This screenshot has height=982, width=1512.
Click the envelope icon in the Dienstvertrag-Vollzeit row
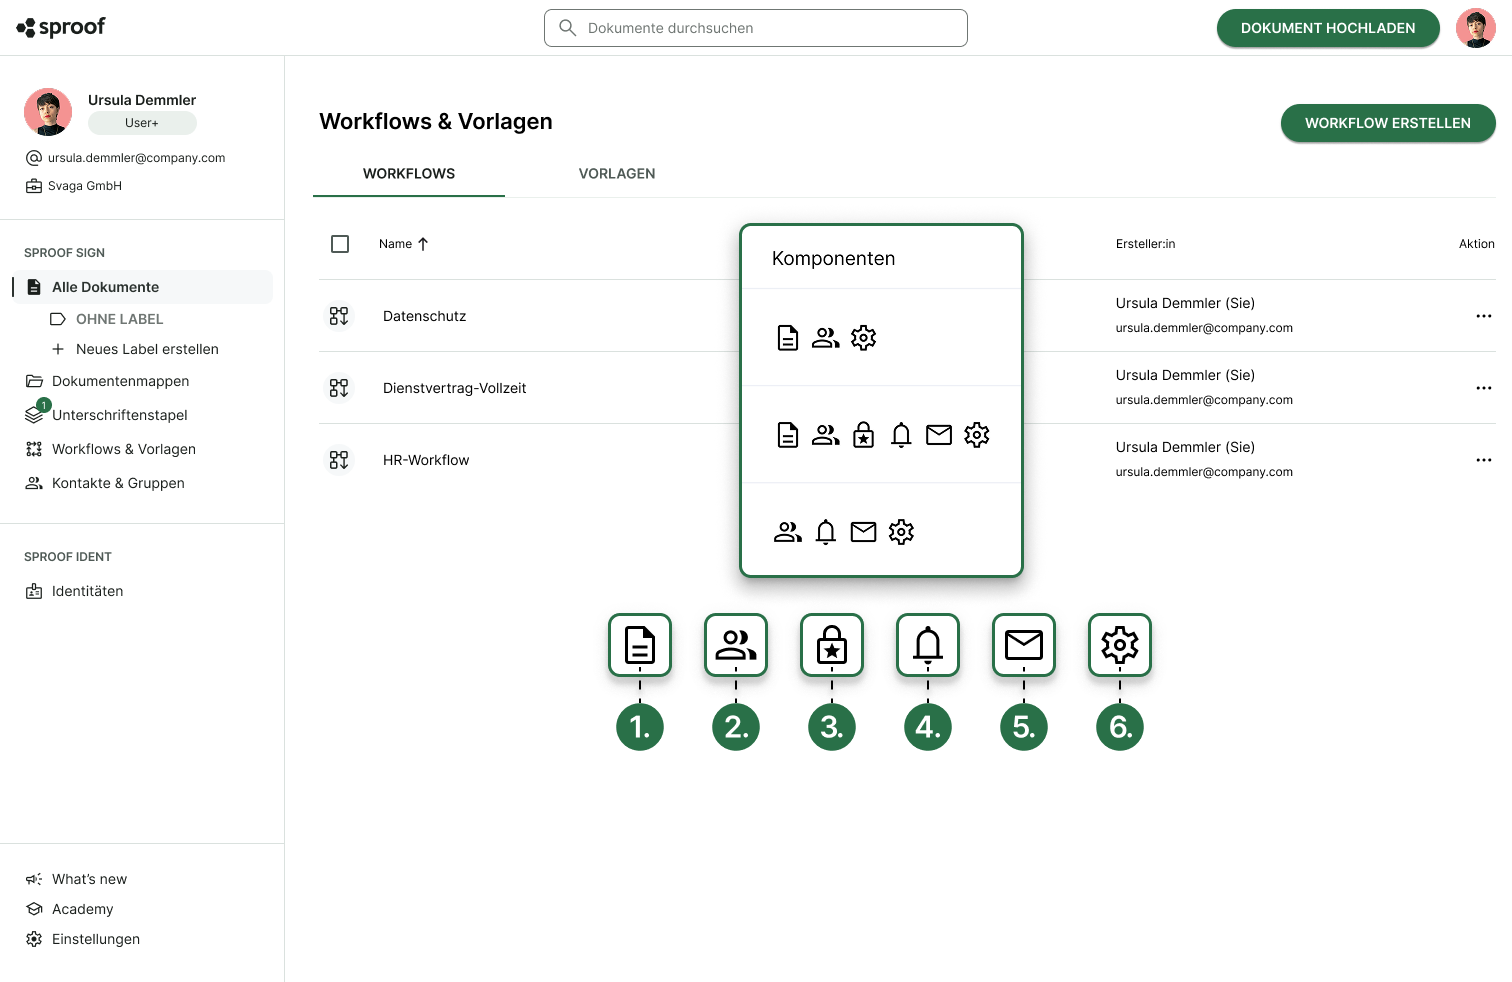tap(939, 435)
